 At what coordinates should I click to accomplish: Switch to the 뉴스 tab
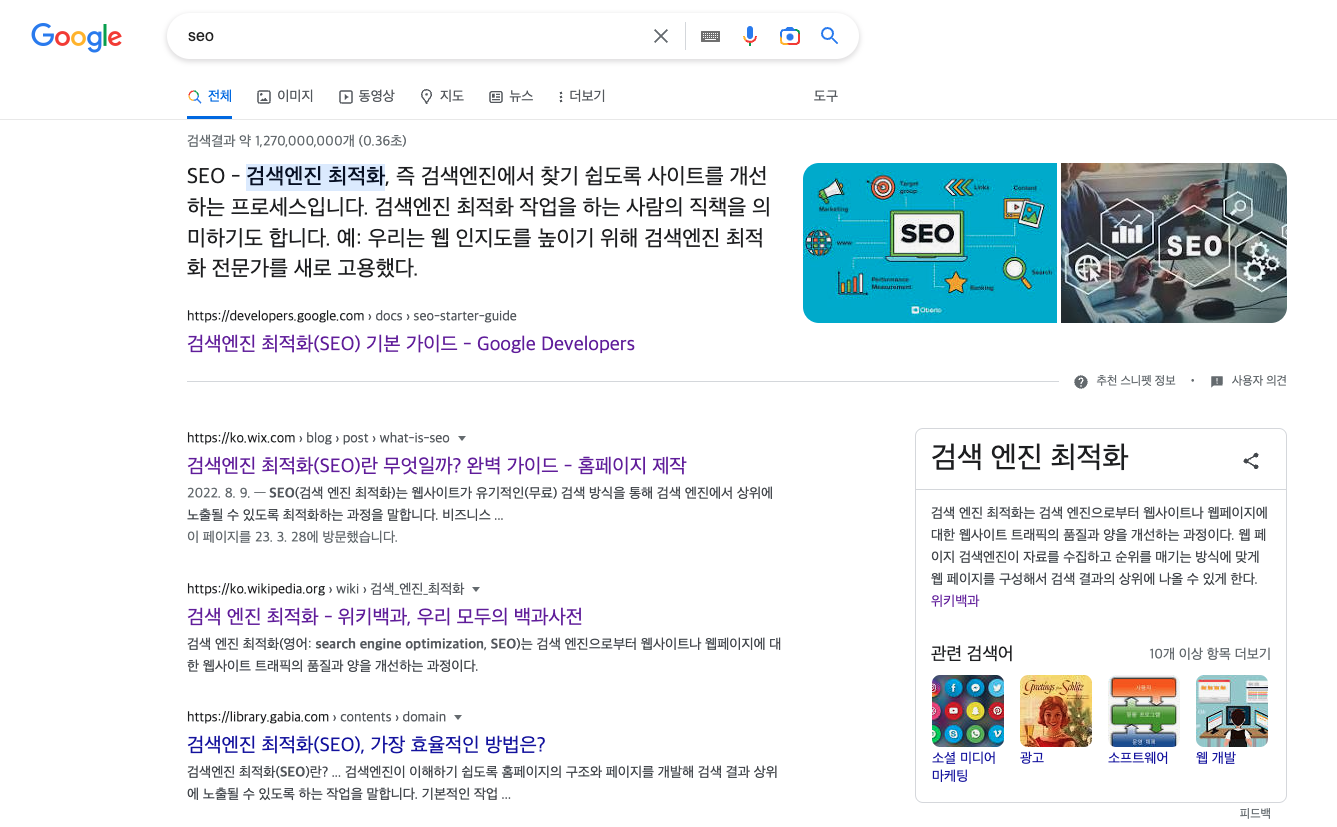coord(511,96)
